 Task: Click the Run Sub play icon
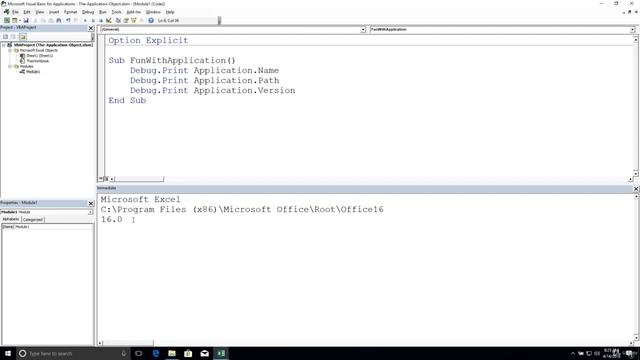click(x=85, y=20)
